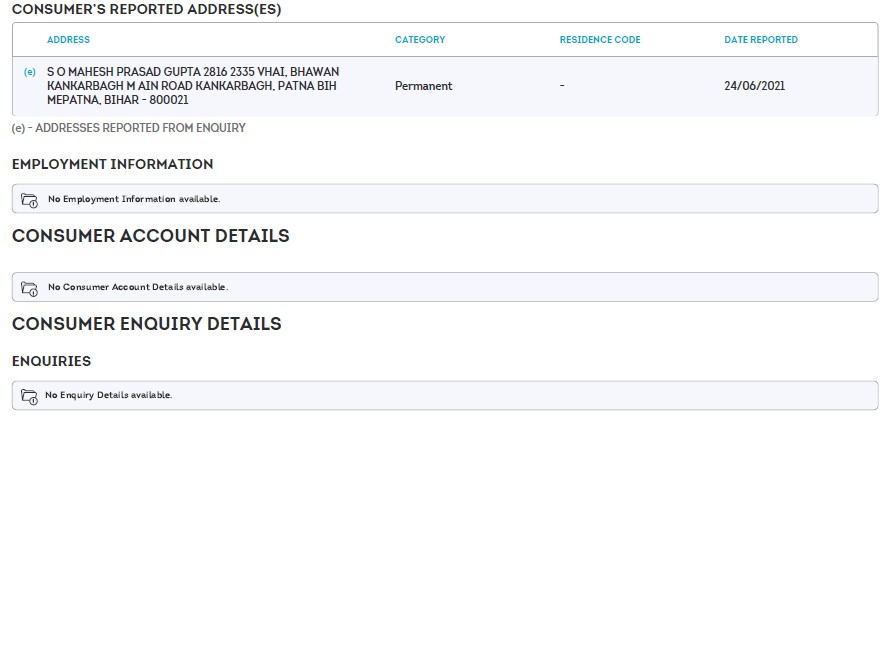
Task: Click the Consumer Enquiry Details heading
Action: tap(146, 324)
